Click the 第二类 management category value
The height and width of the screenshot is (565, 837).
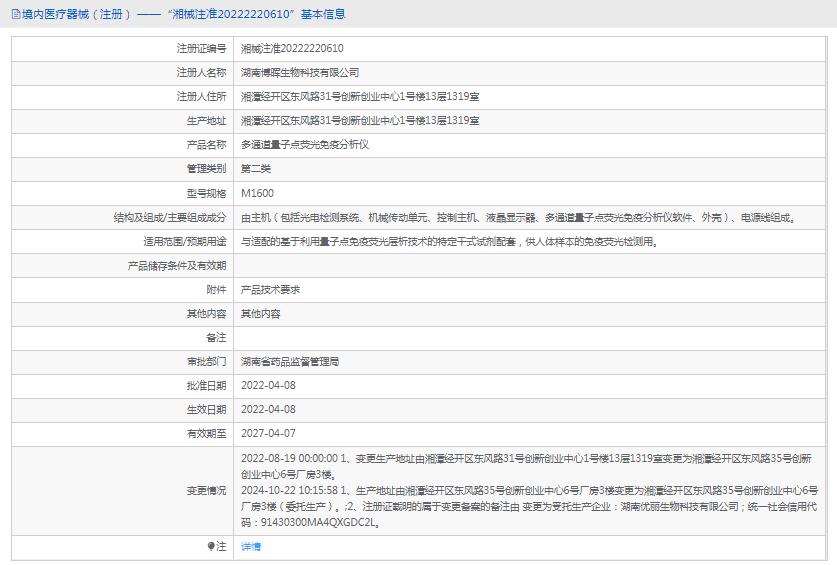click(x=256, y=169)
